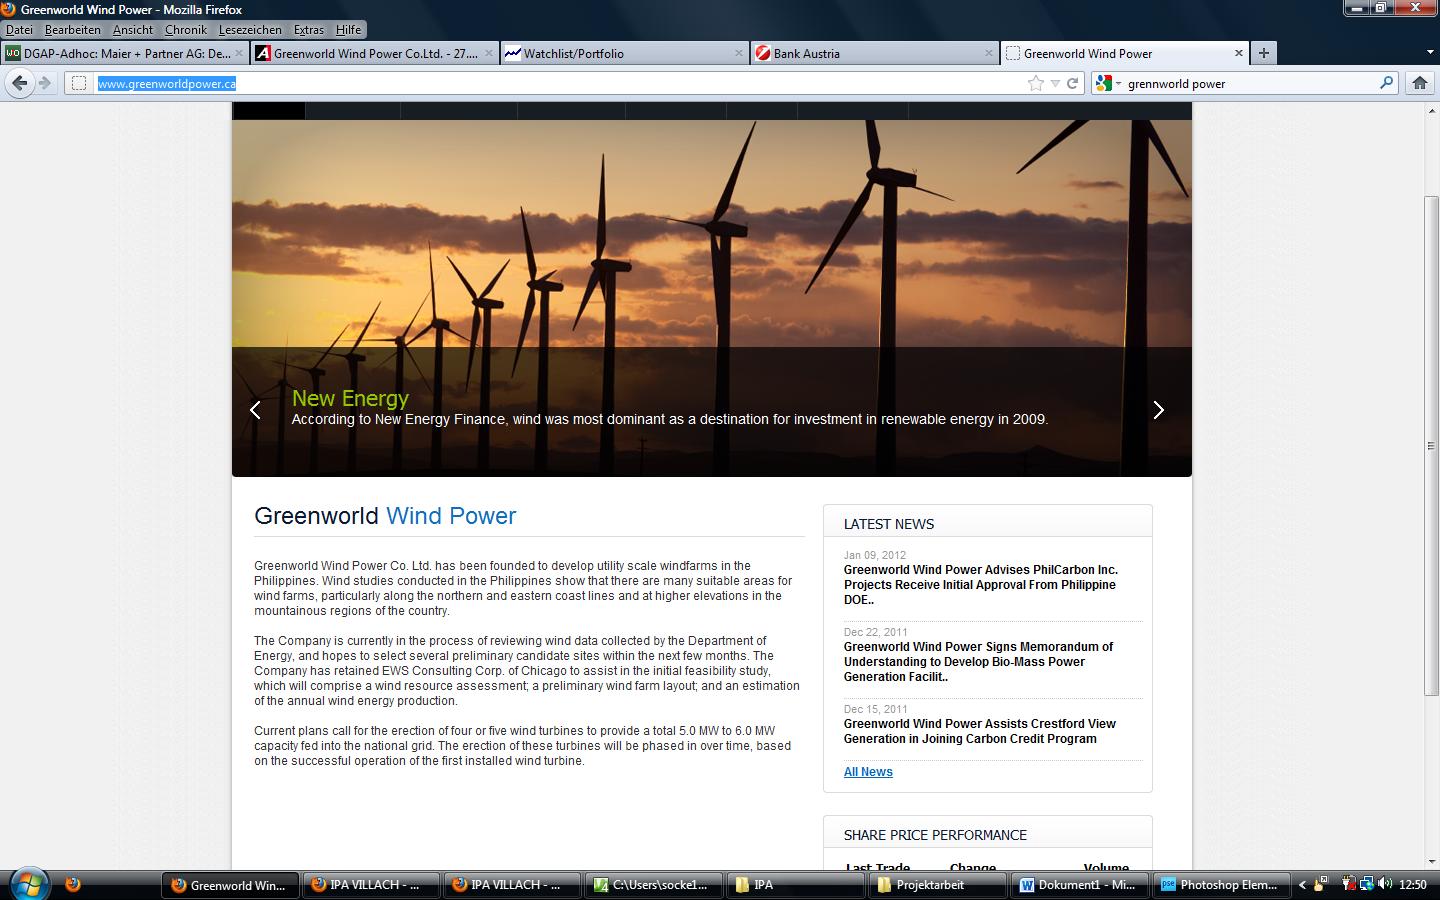Open the bookmarks dropdown arrow
1440x900 pixels.
(x=1055, y=83)
